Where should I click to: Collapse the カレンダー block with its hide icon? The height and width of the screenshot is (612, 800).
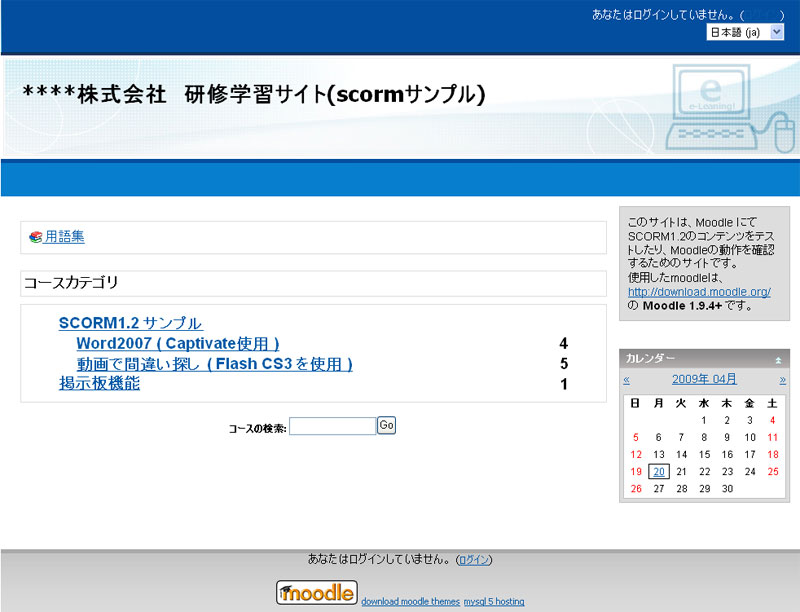pyautogui.click(x=778, y=360)
